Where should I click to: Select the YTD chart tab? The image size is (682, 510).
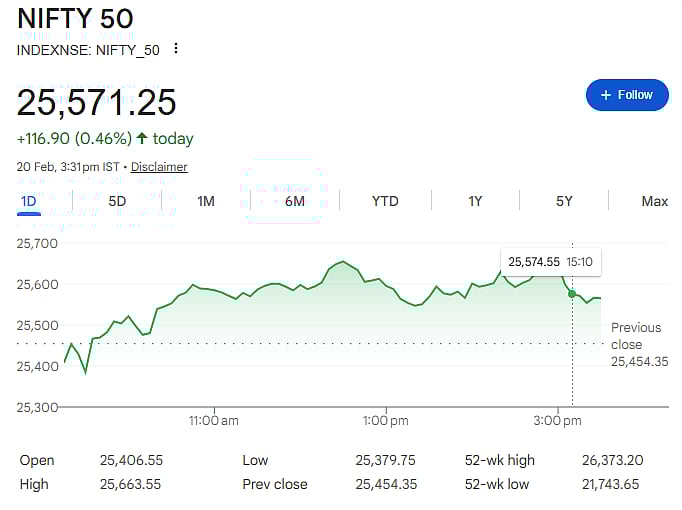pyautogui.click(x=385, y=201)
